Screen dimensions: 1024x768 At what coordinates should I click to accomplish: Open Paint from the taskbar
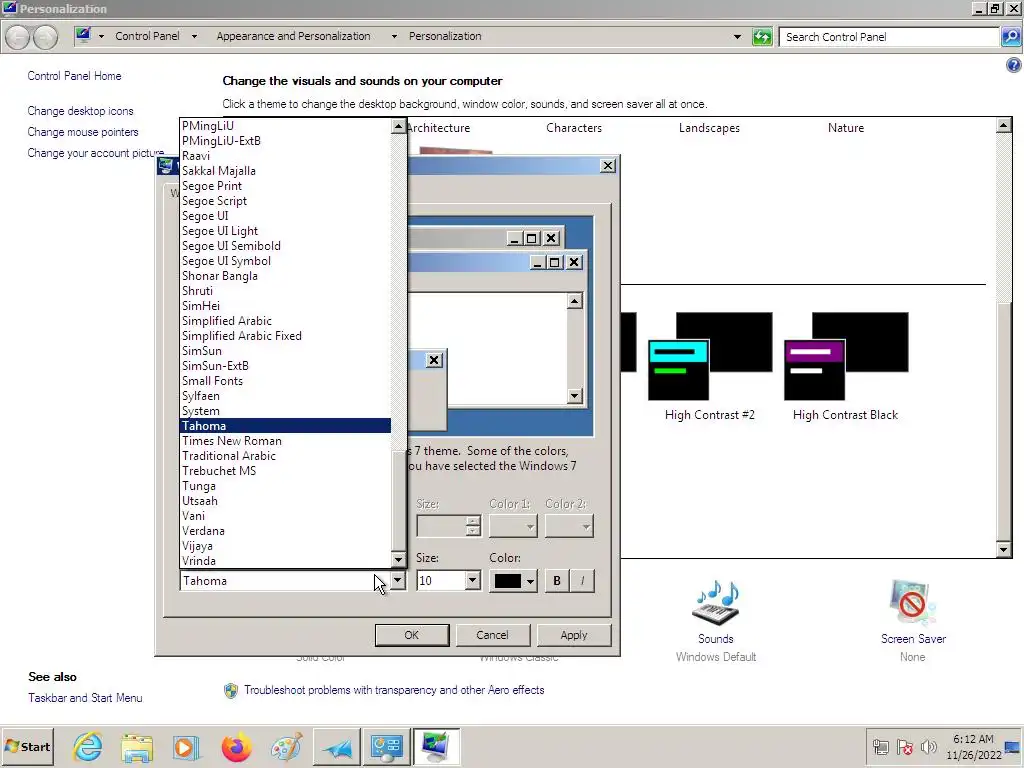click(x=286, y=746)
